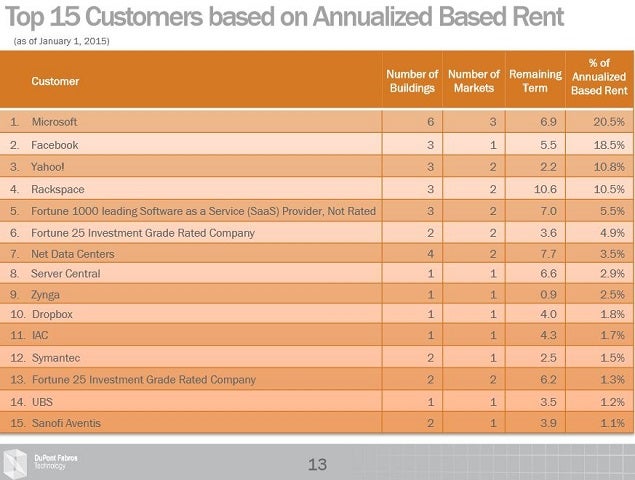Click UBS's remaining term 3.5
Viewport: 635px width, 480px height.
click(548, 402)
